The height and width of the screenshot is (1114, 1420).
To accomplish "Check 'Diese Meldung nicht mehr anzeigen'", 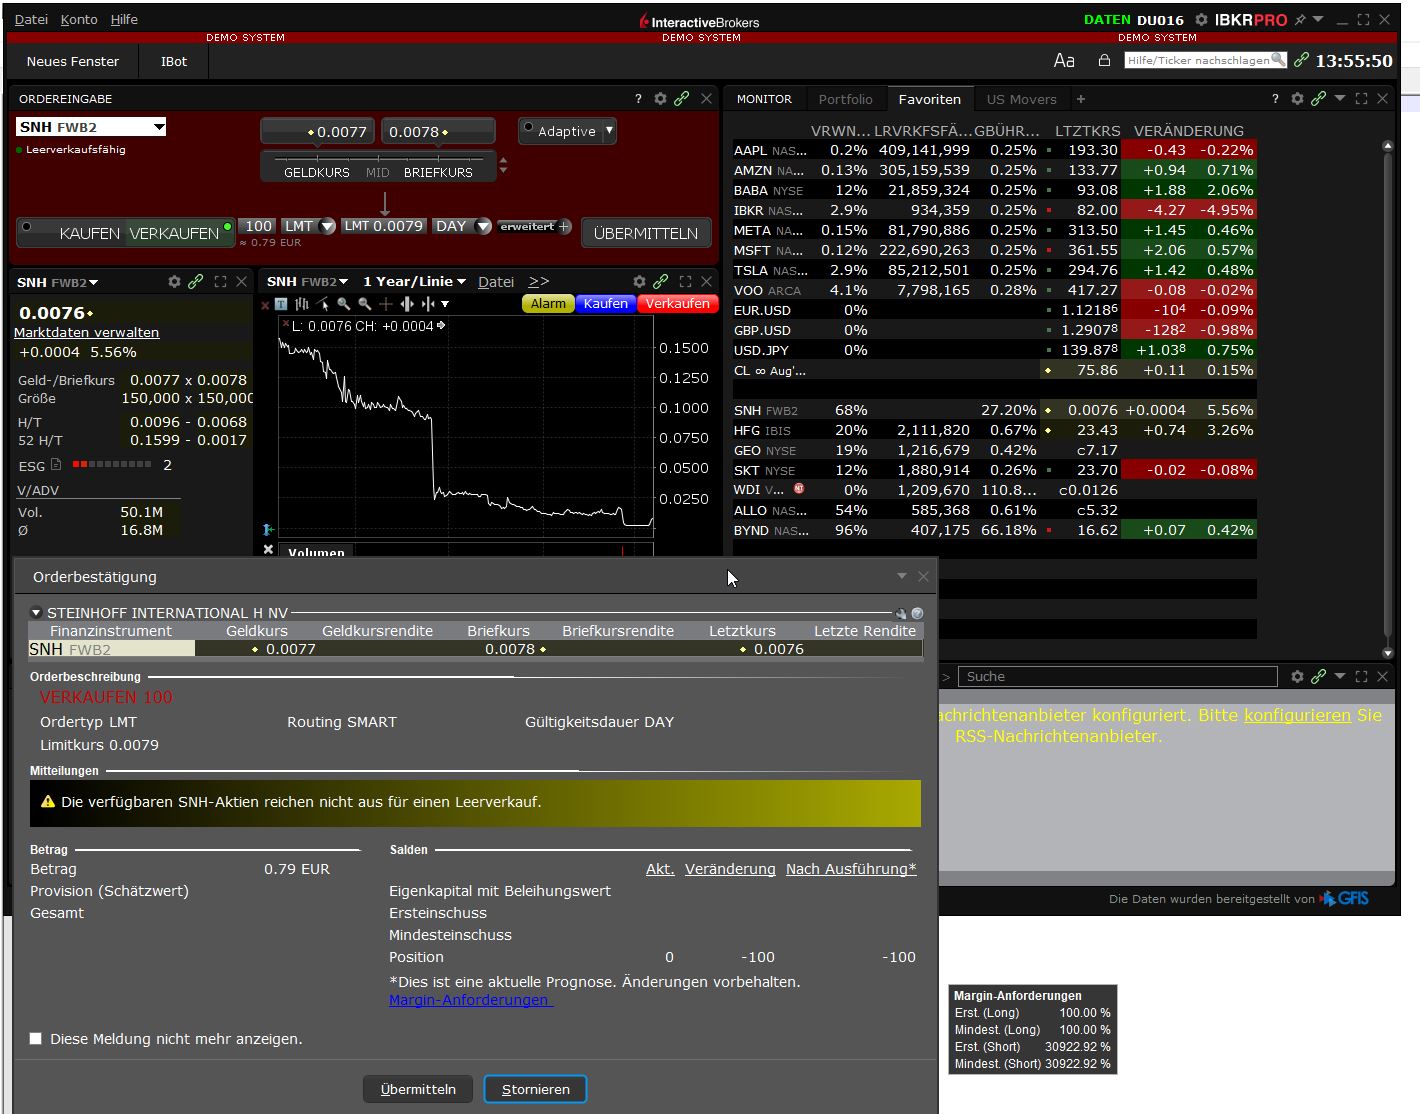I will (36, 1039).
